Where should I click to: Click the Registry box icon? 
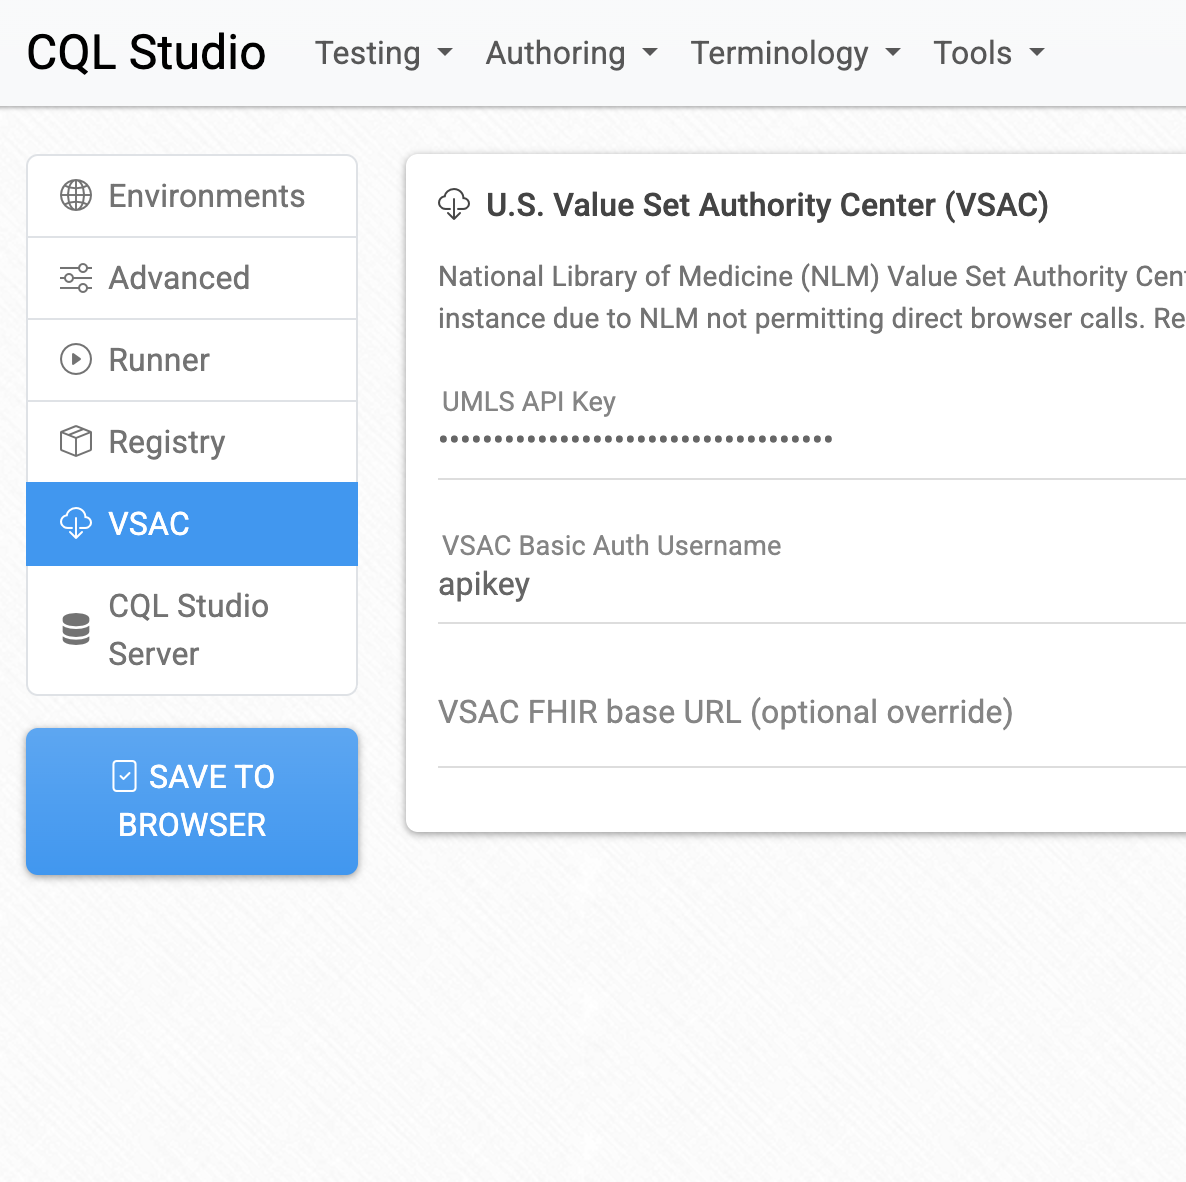tap(76, 441)
